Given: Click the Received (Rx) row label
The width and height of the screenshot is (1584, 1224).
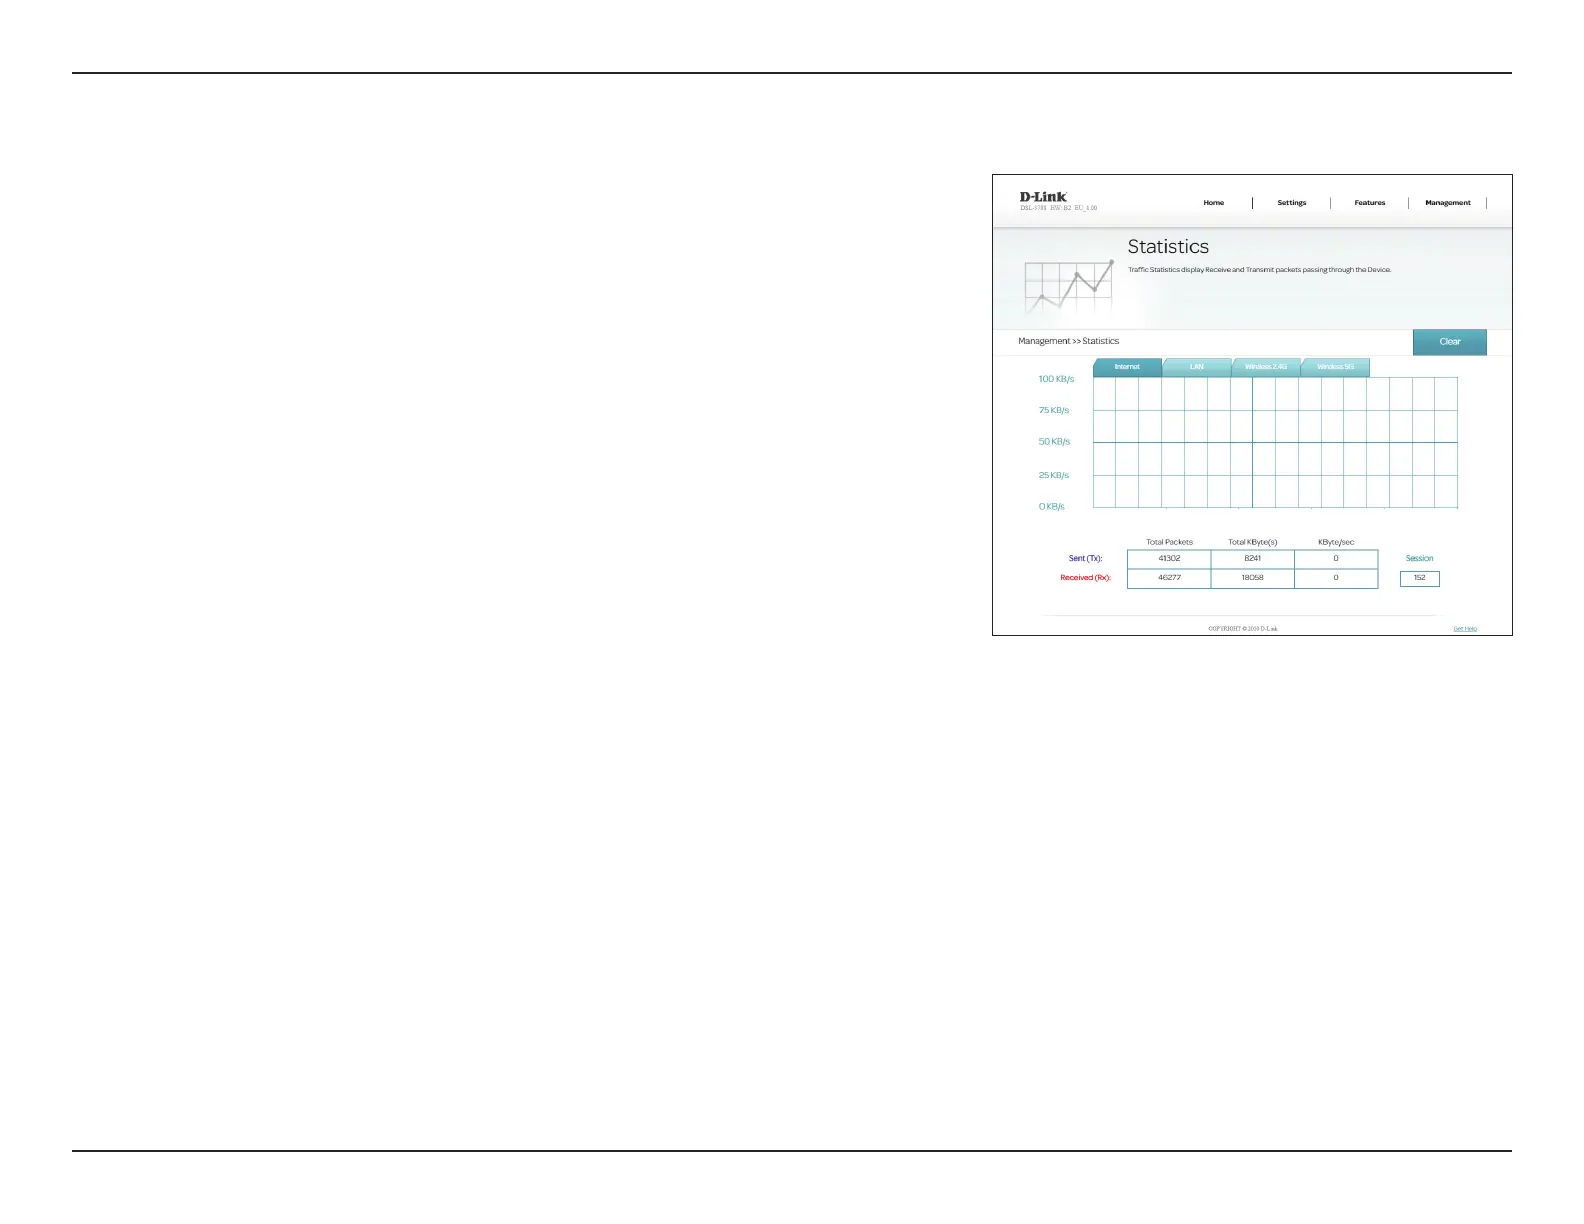Looking at the screenshot, I should point(1085,578).
